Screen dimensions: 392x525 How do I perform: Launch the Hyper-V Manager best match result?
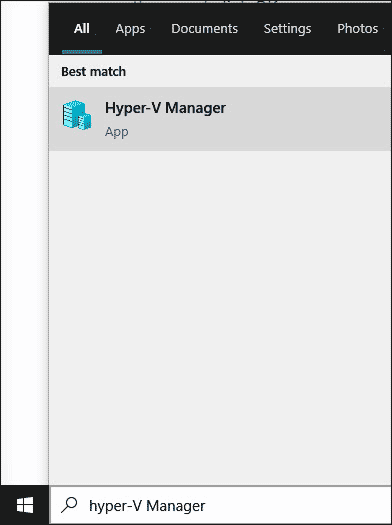[x=220, y=119]
